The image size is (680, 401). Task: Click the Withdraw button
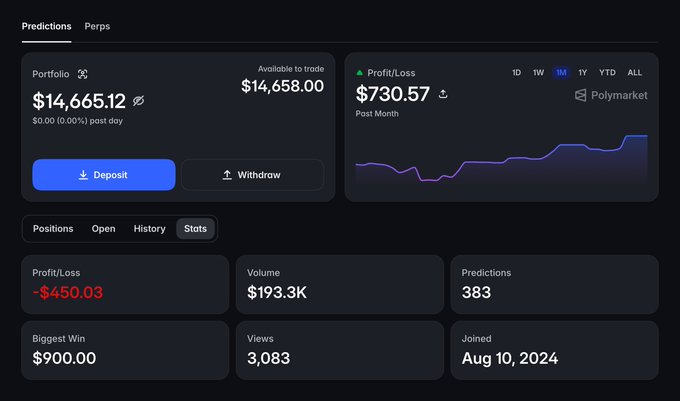(252, 175)
